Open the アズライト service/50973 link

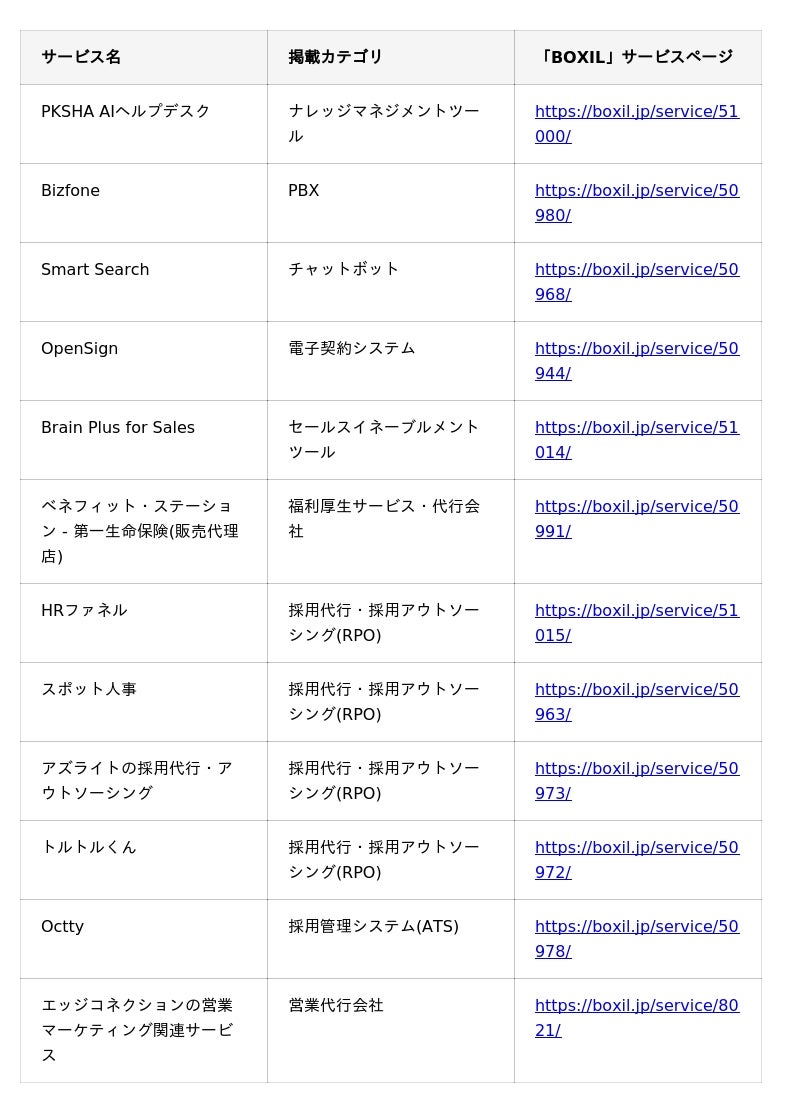pyautogui.click(x=637, y=780)
